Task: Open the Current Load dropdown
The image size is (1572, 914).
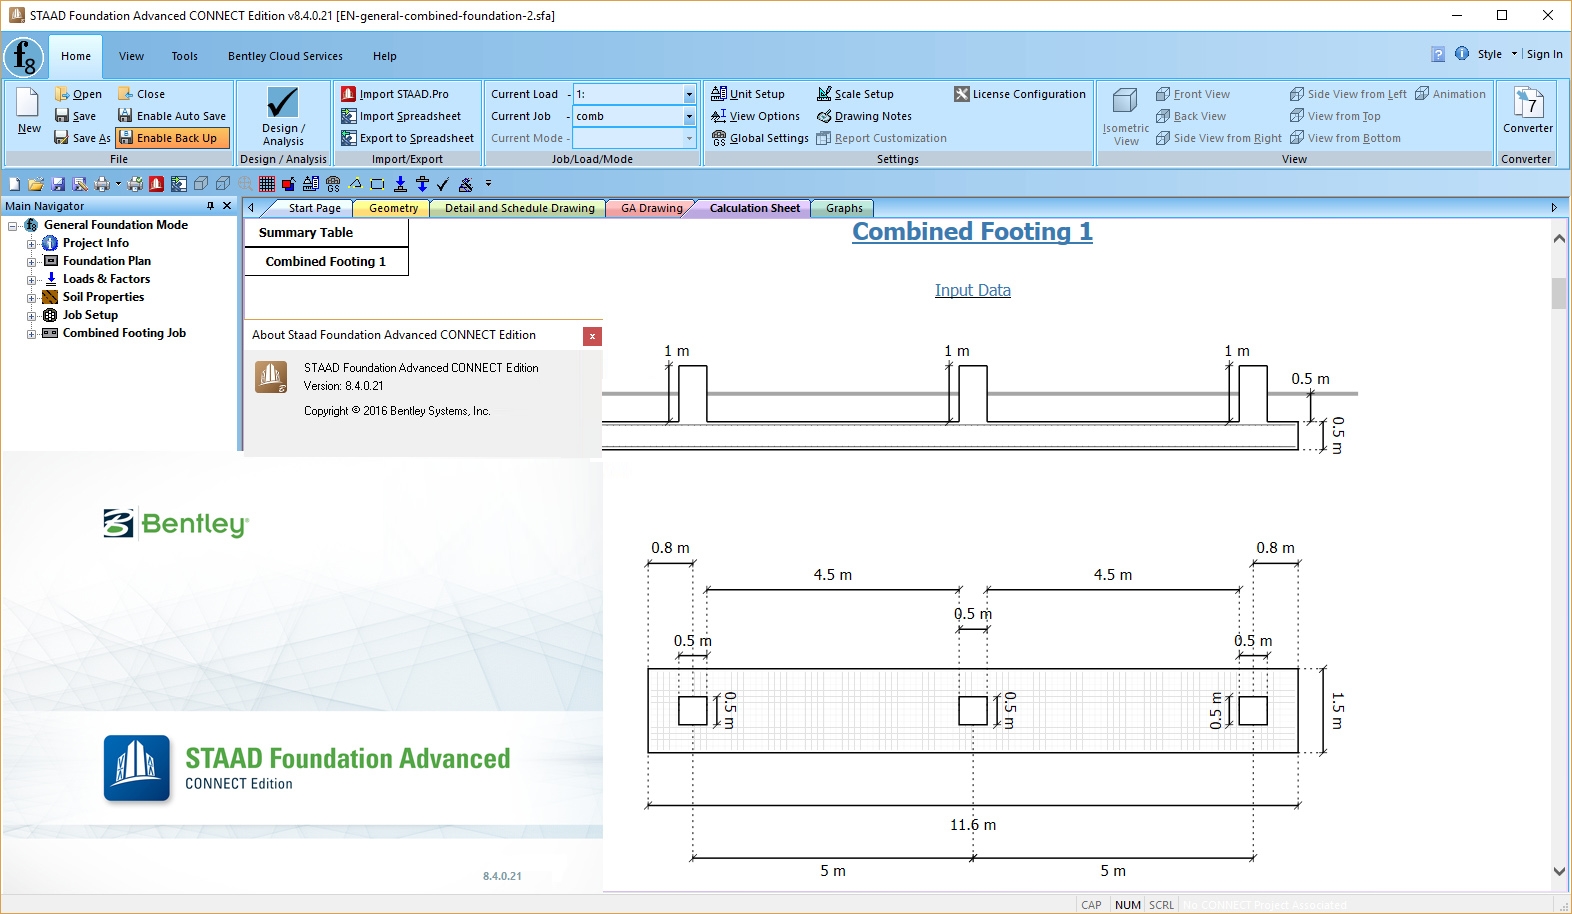Action: [689, 94]
